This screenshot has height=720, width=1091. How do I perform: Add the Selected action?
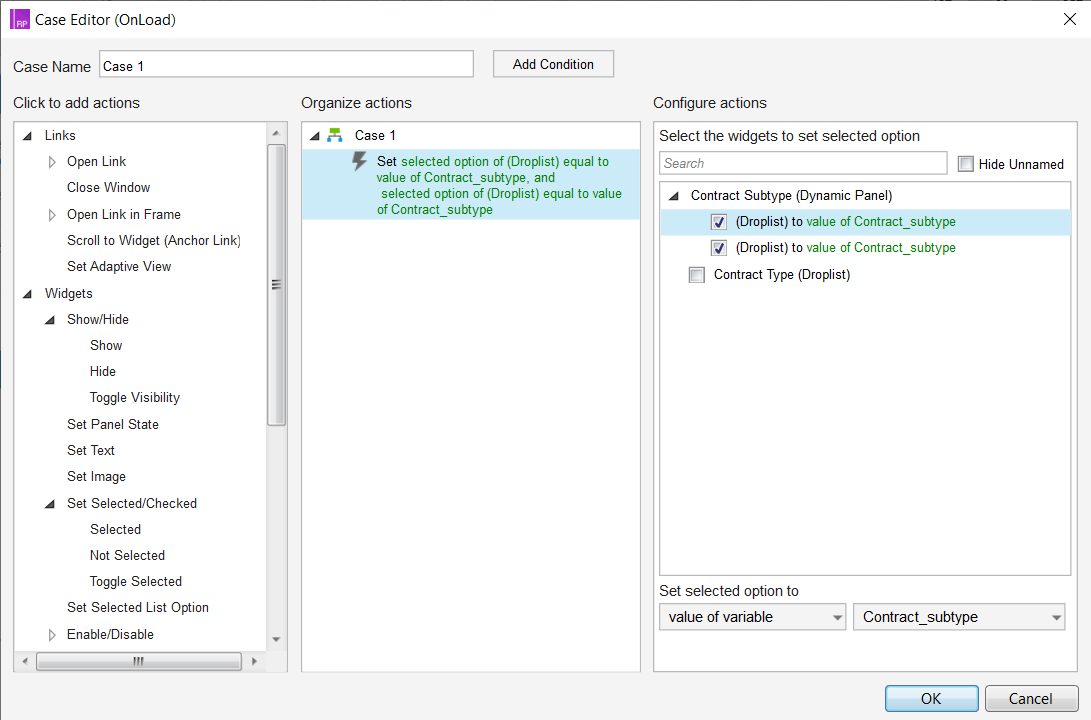coord(115,529)
